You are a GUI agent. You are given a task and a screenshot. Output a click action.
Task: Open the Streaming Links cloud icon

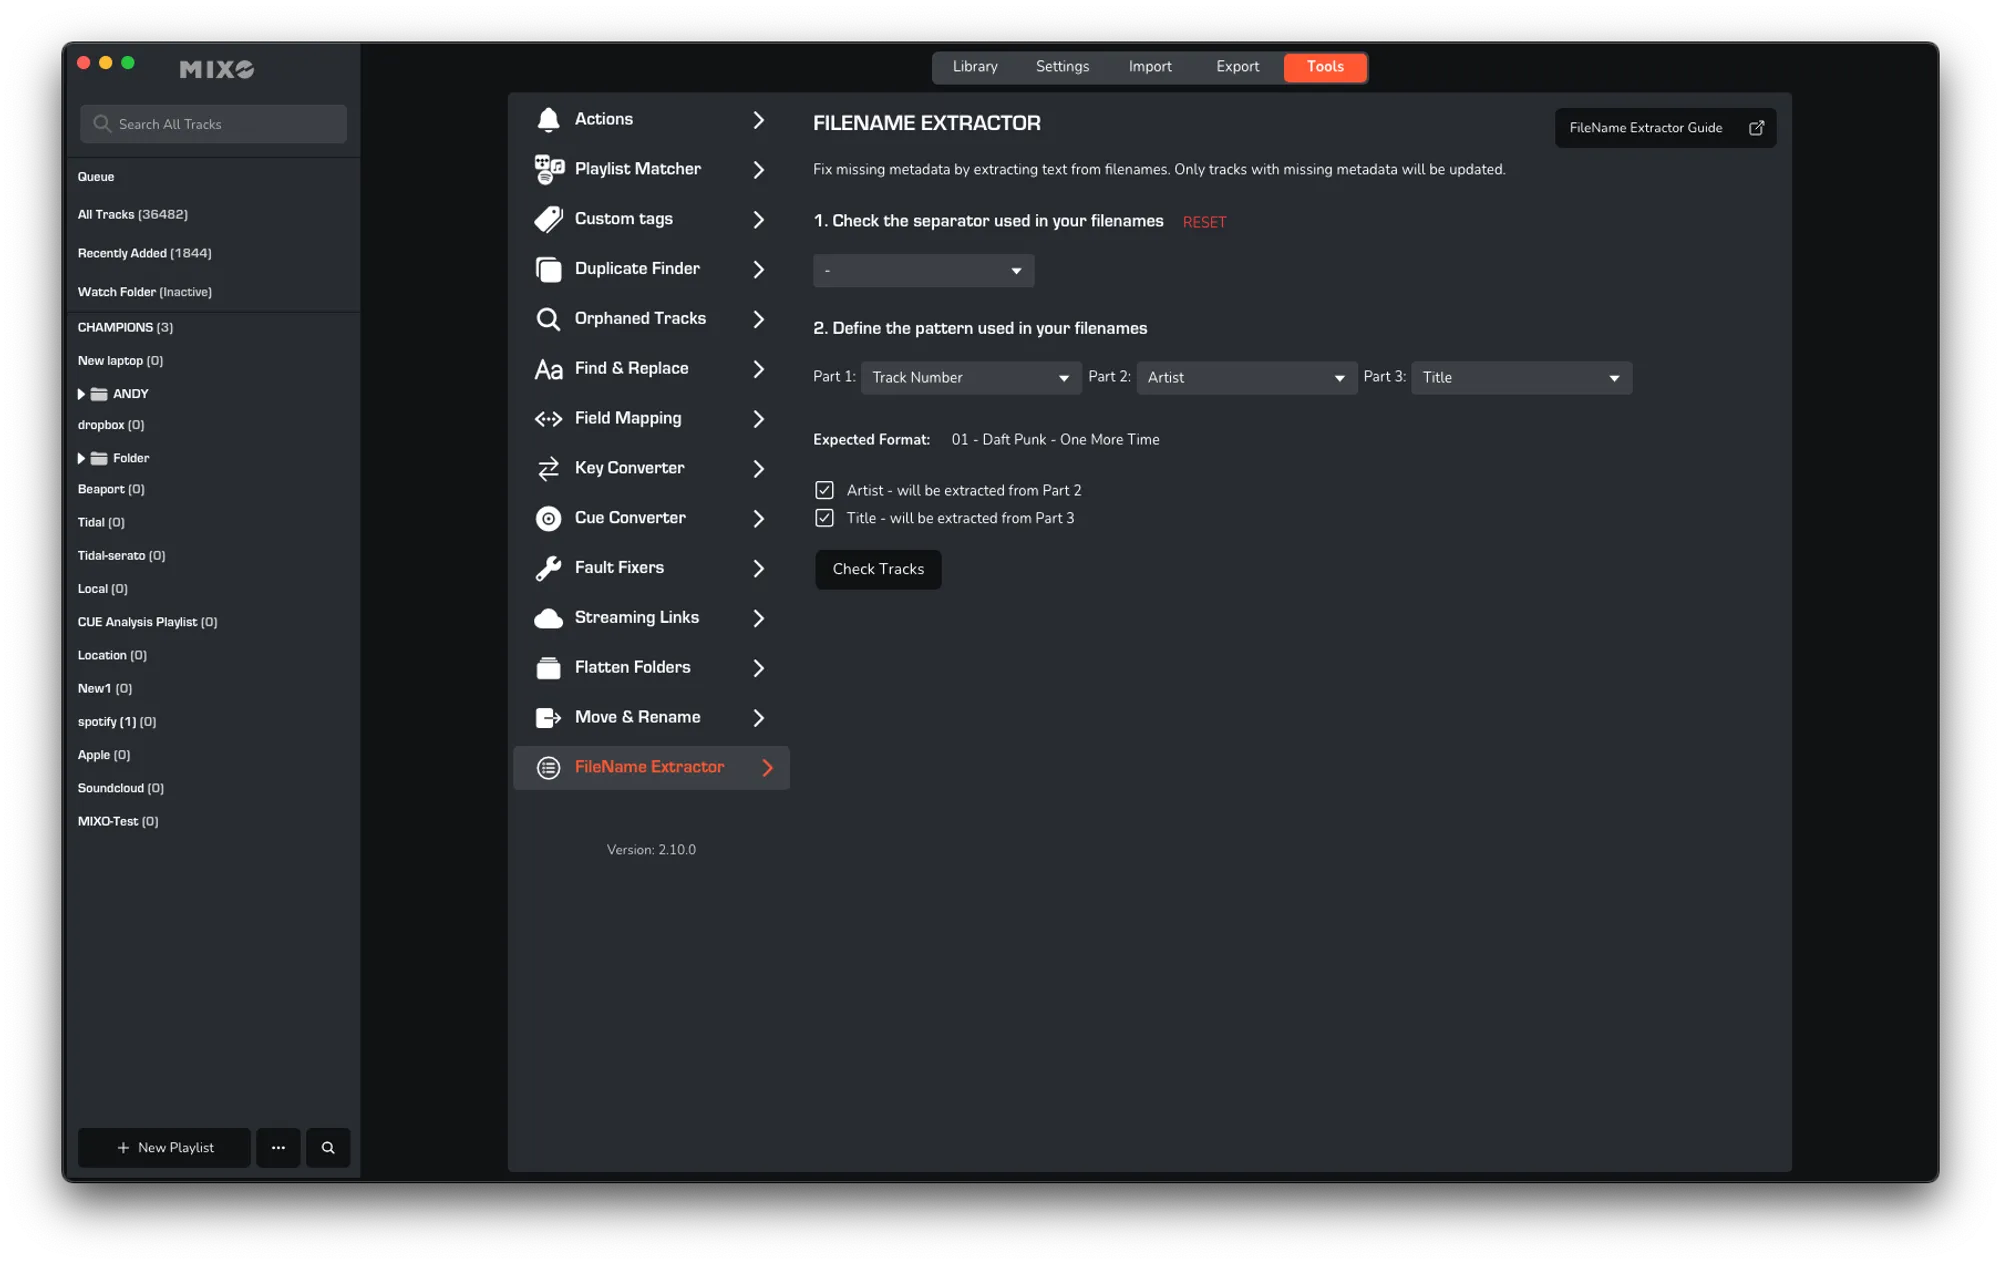point(548,618)
